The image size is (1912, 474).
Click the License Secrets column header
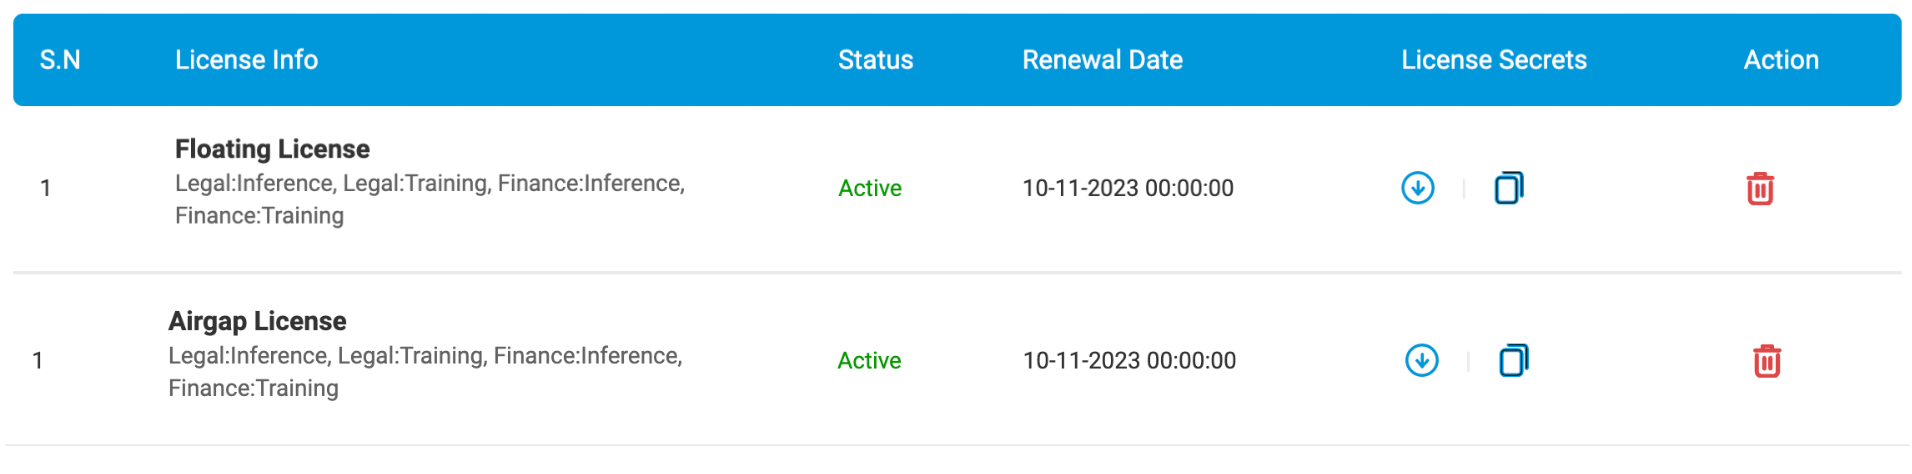[1494, 60]
